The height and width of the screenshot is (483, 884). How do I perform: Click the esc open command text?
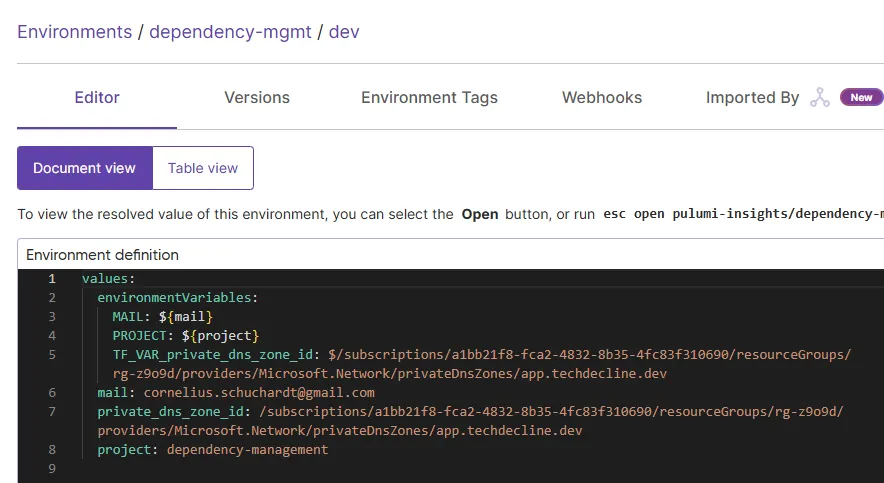743,214
